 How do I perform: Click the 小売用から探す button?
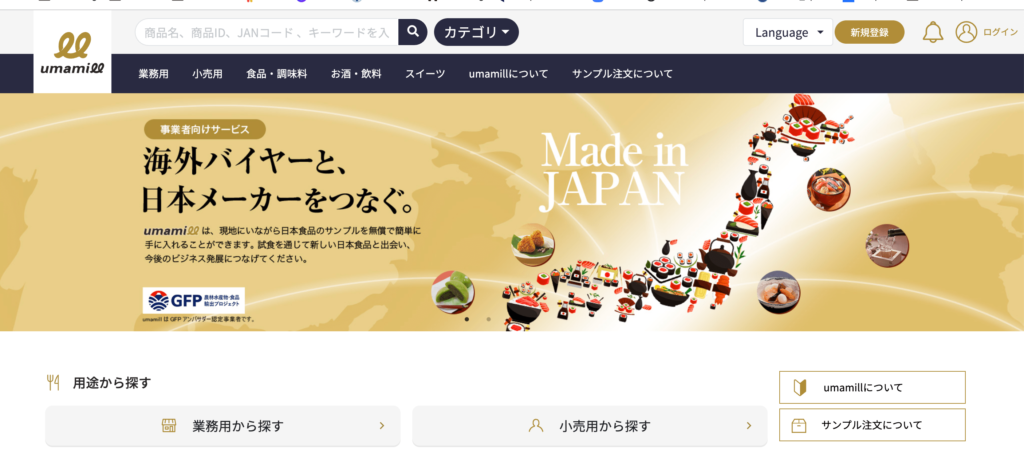point(590,426)
